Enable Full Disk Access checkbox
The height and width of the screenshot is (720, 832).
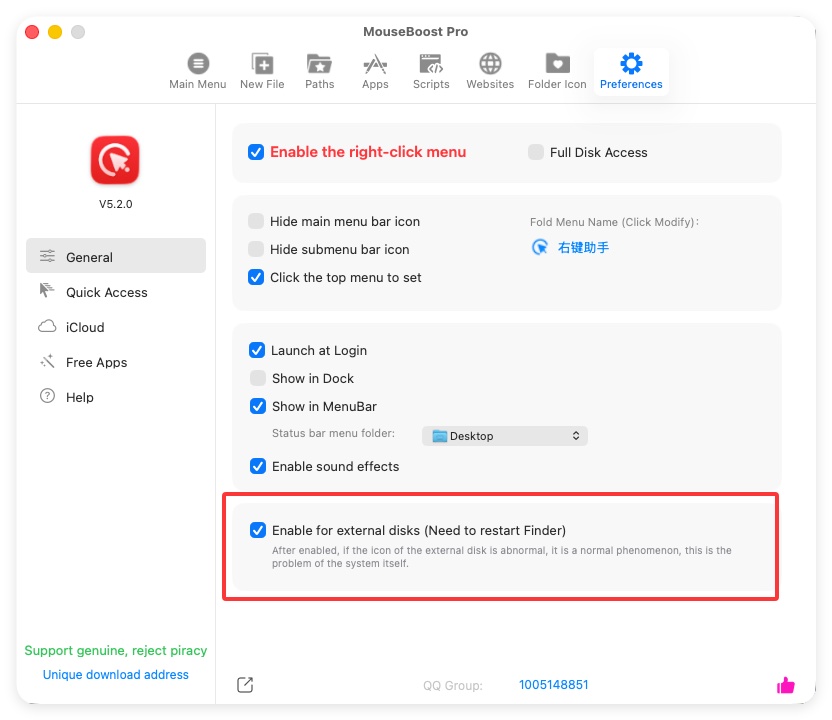click(536, 152)
